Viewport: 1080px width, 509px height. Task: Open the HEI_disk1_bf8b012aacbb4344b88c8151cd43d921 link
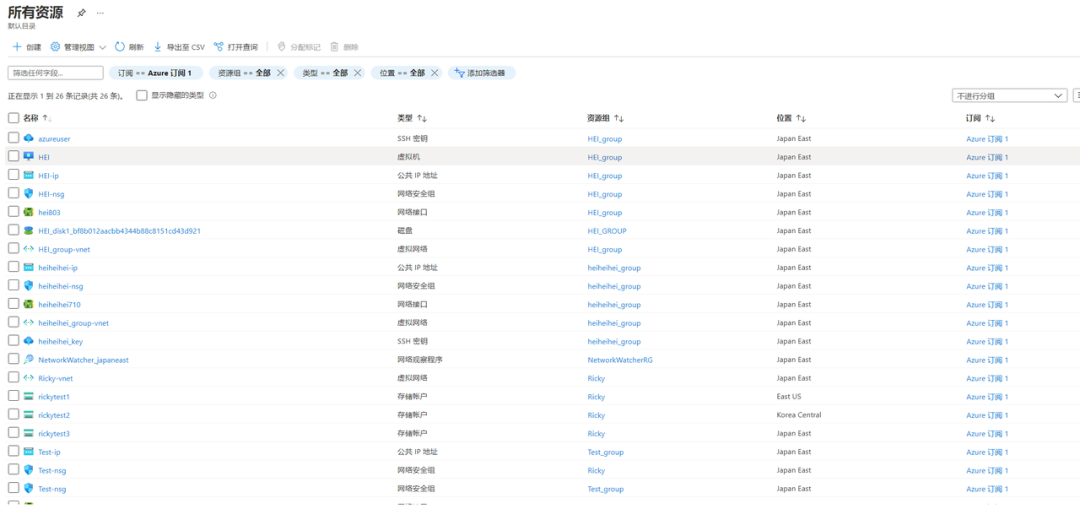tap(119, 231)
